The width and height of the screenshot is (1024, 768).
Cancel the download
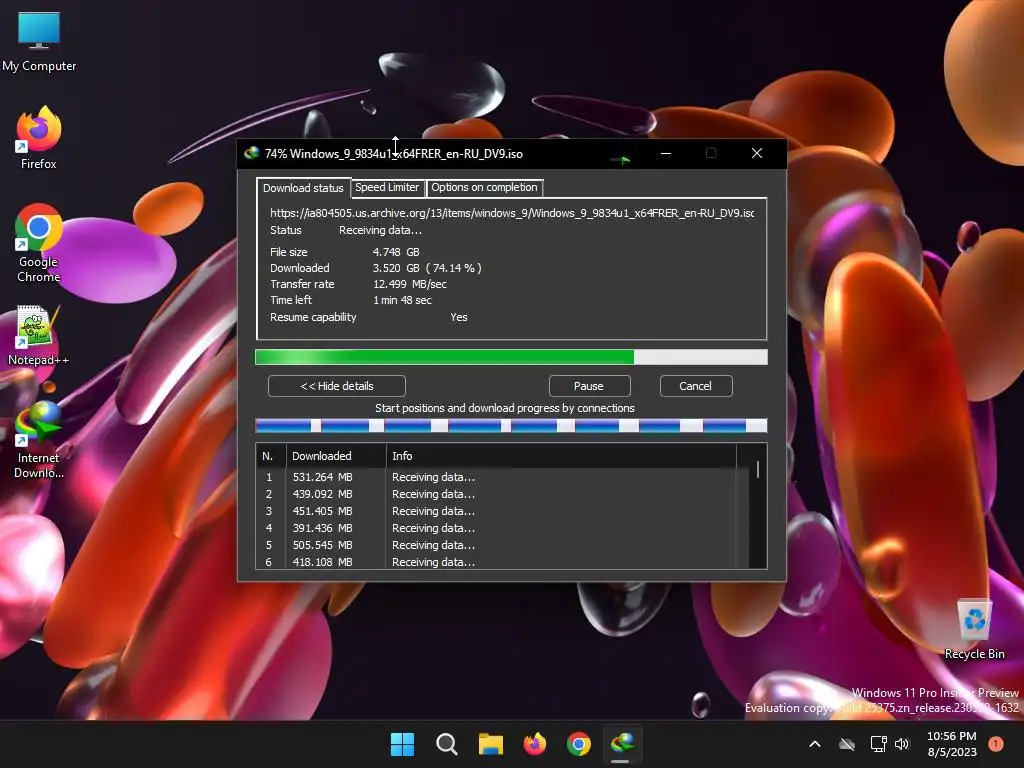coord(696,386)
